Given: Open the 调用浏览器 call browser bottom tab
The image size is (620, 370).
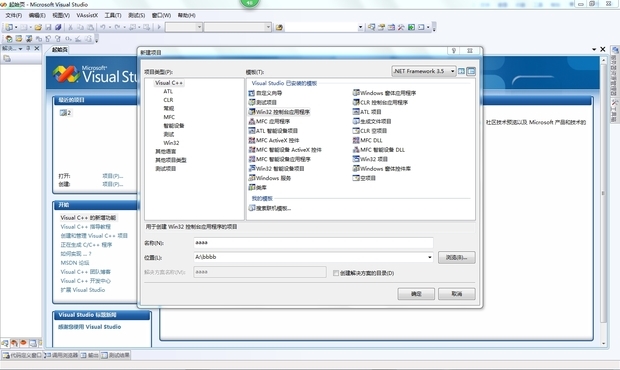Looking at the screenshot, I should [62, 355].
